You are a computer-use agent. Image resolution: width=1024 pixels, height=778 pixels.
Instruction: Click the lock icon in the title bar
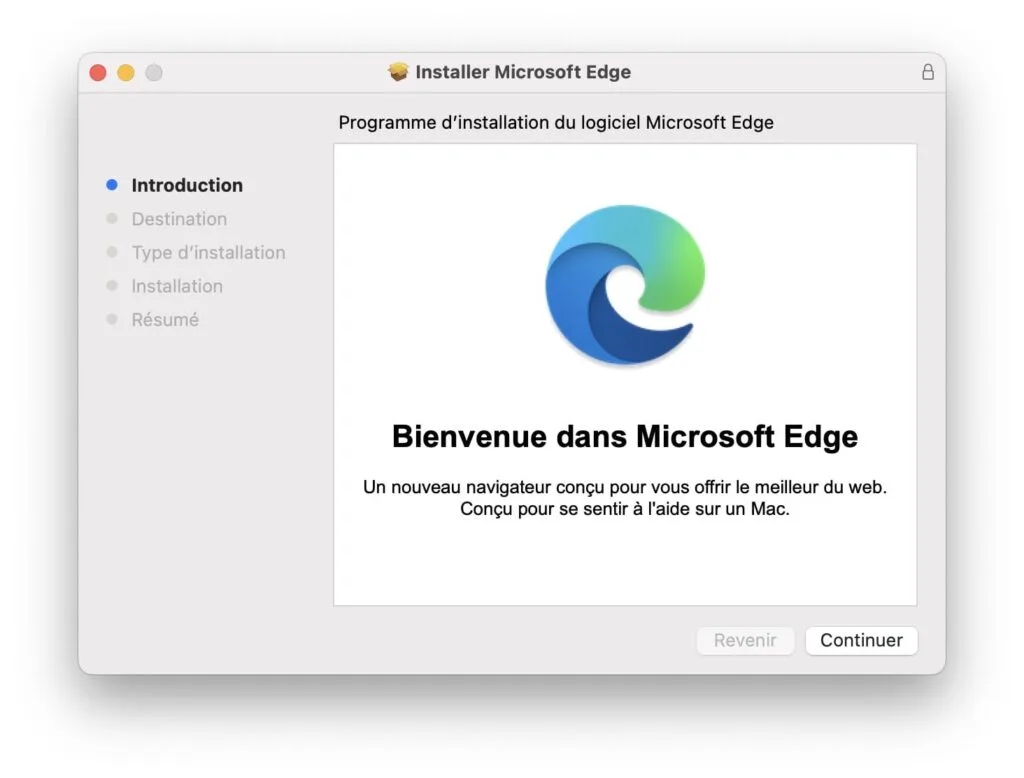click(x=928, y=72)
